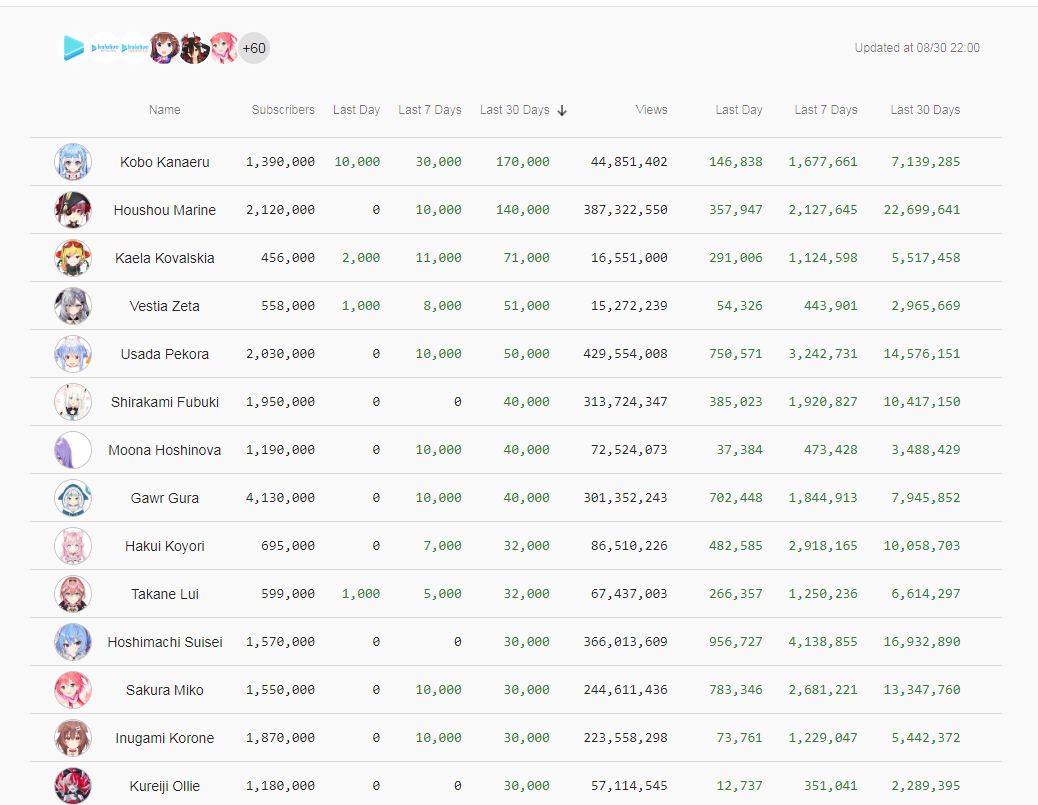Viewport: 1038px width, 805px height.
Task: Sort by Subscribers column header
Action: tap(283, 110)
